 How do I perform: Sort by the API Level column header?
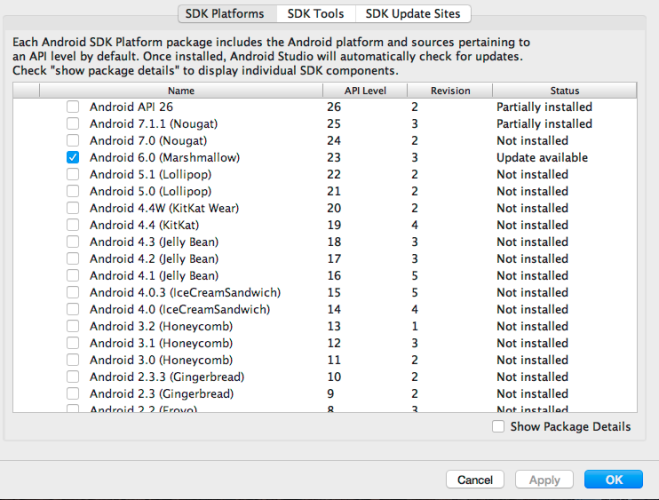365,90
